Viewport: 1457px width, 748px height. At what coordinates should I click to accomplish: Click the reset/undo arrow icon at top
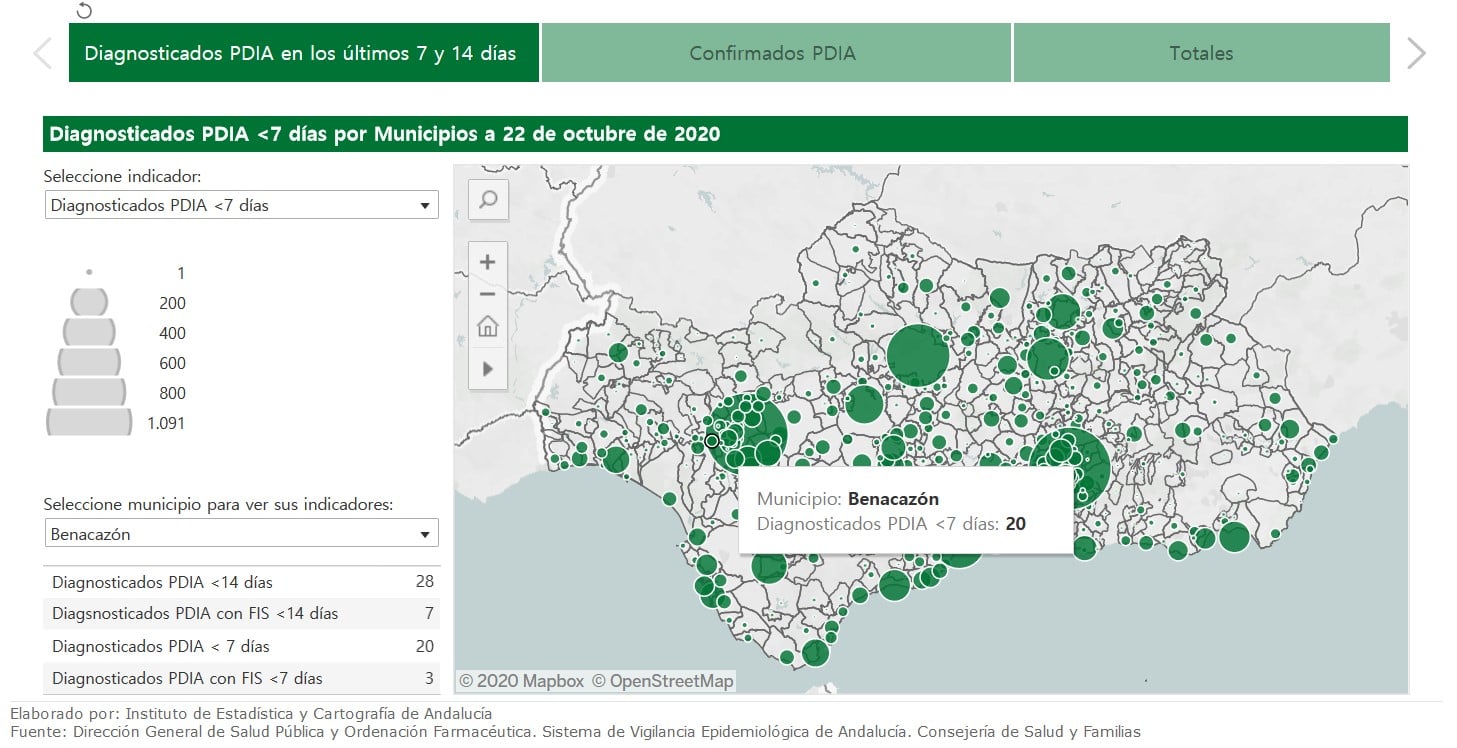[84, 11]
